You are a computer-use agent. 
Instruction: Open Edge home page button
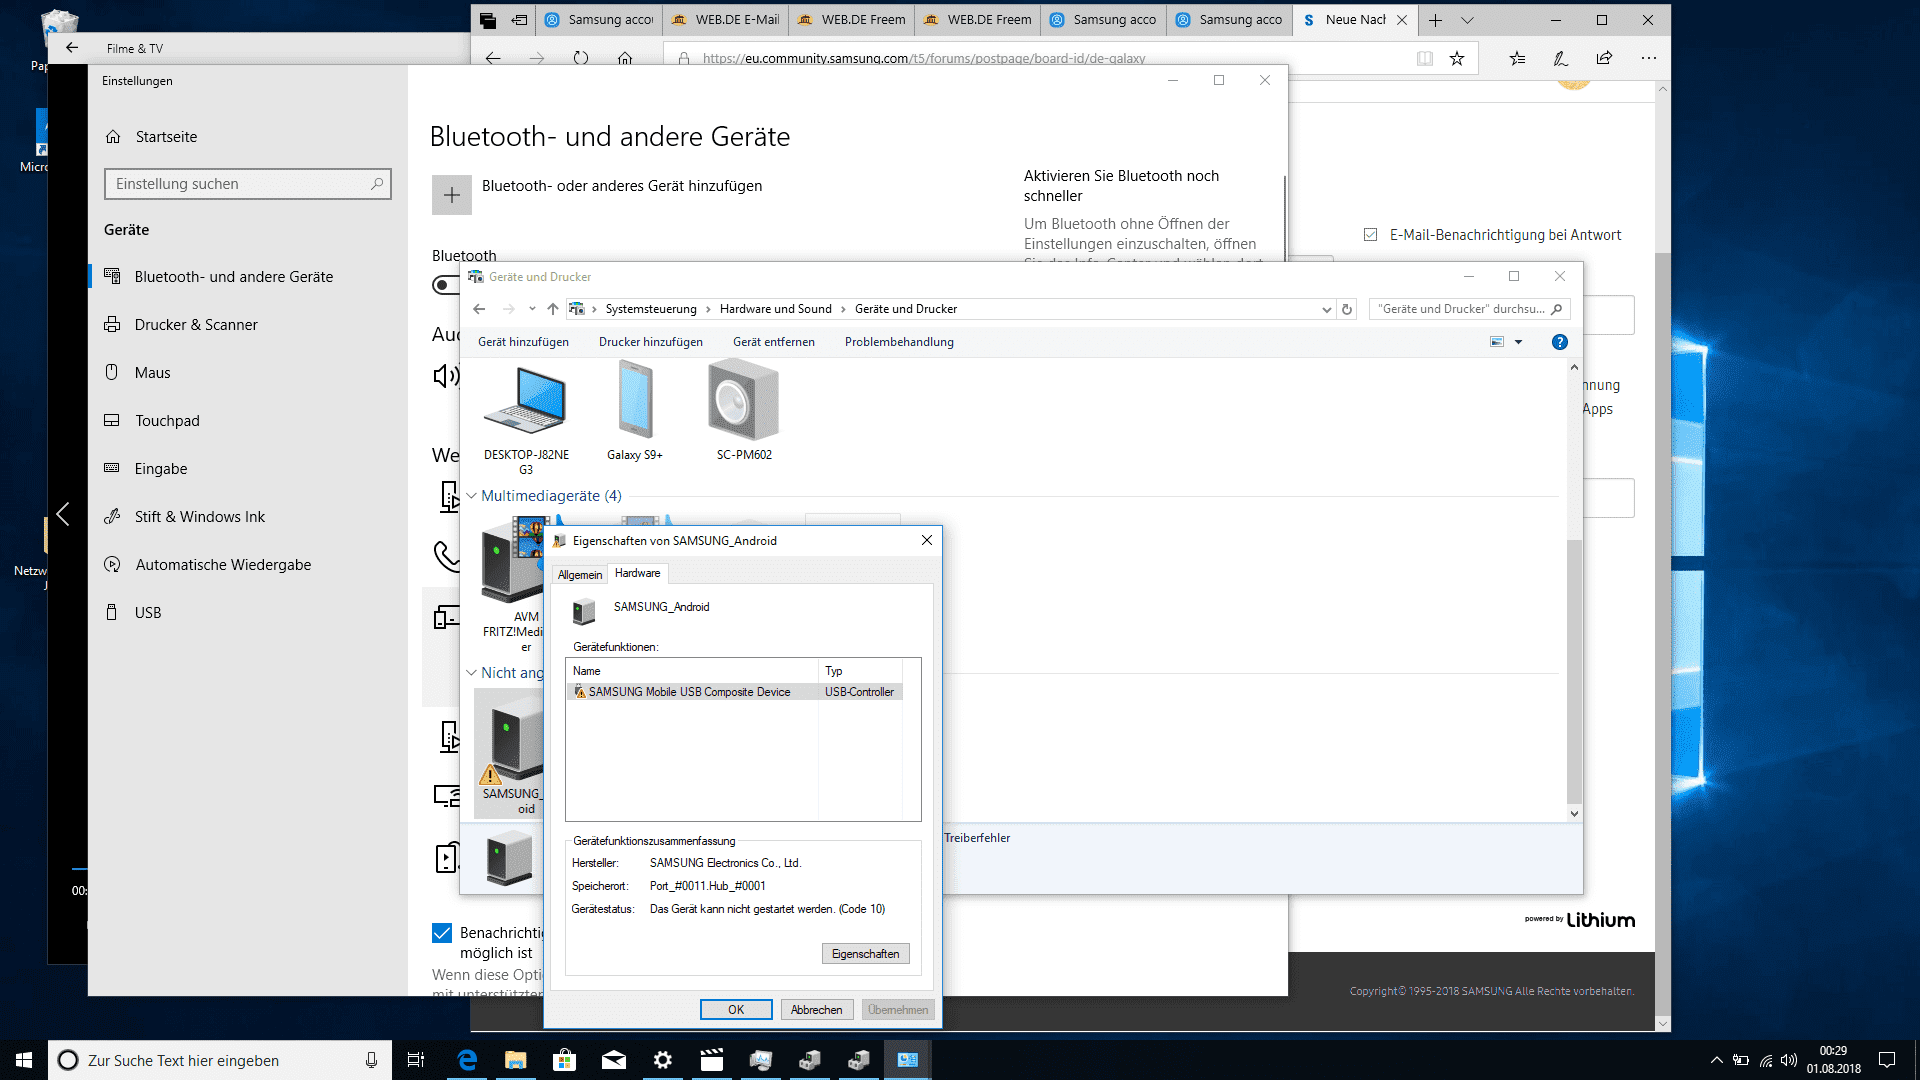pos(625,58)
